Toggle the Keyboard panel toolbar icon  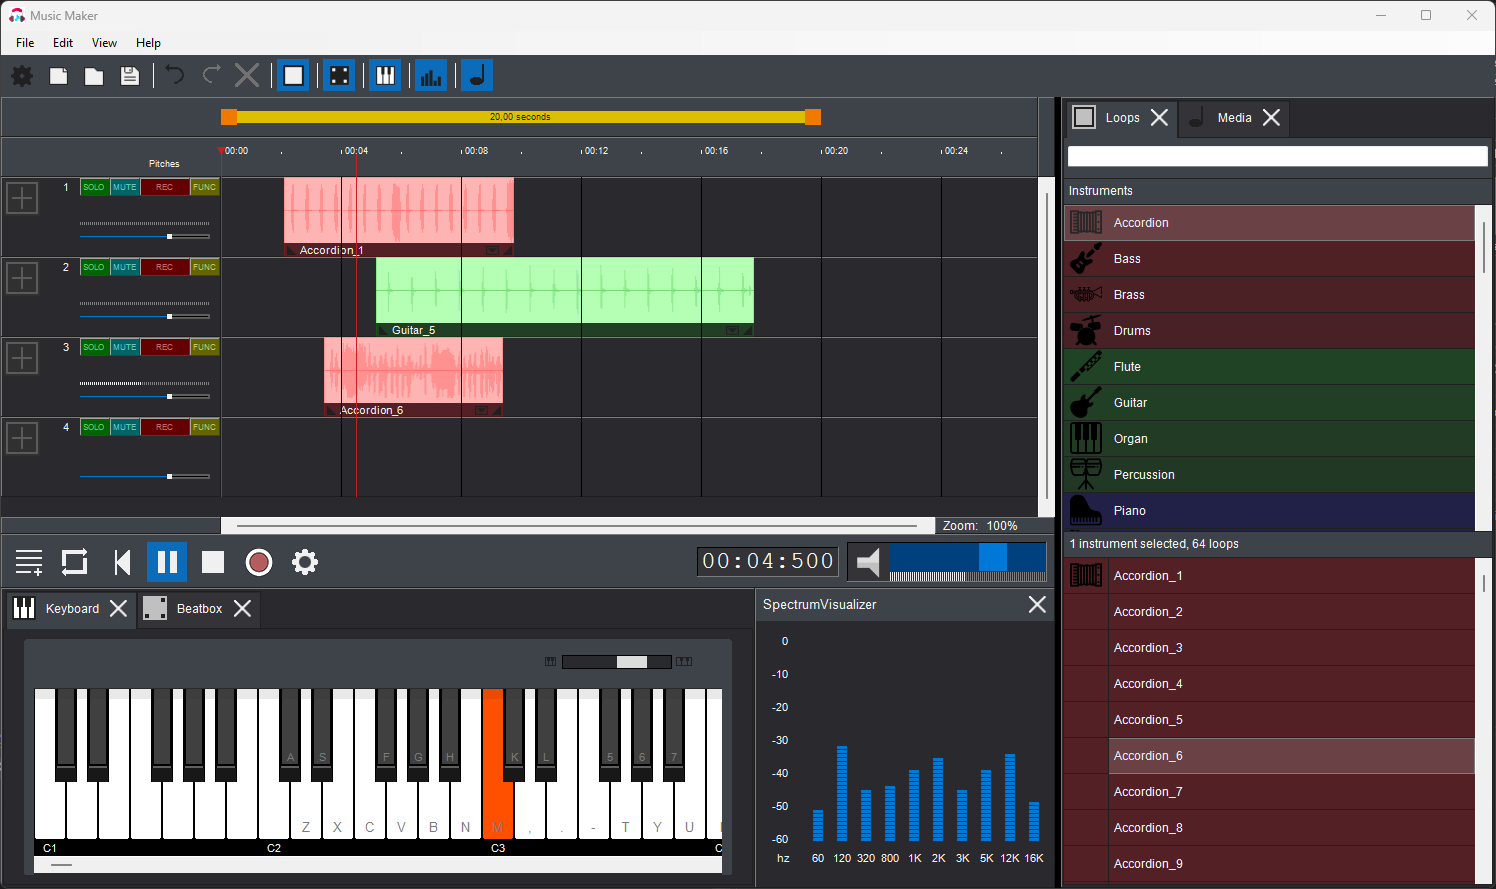pos(385,76)
